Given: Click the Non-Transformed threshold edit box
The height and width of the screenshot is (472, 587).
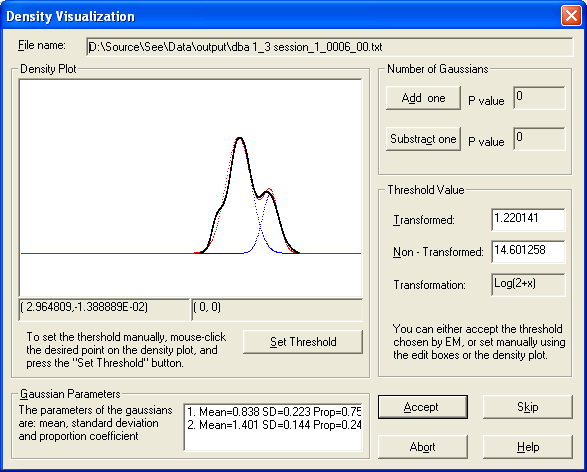Looking at the screenshot, I should point(528,252).
